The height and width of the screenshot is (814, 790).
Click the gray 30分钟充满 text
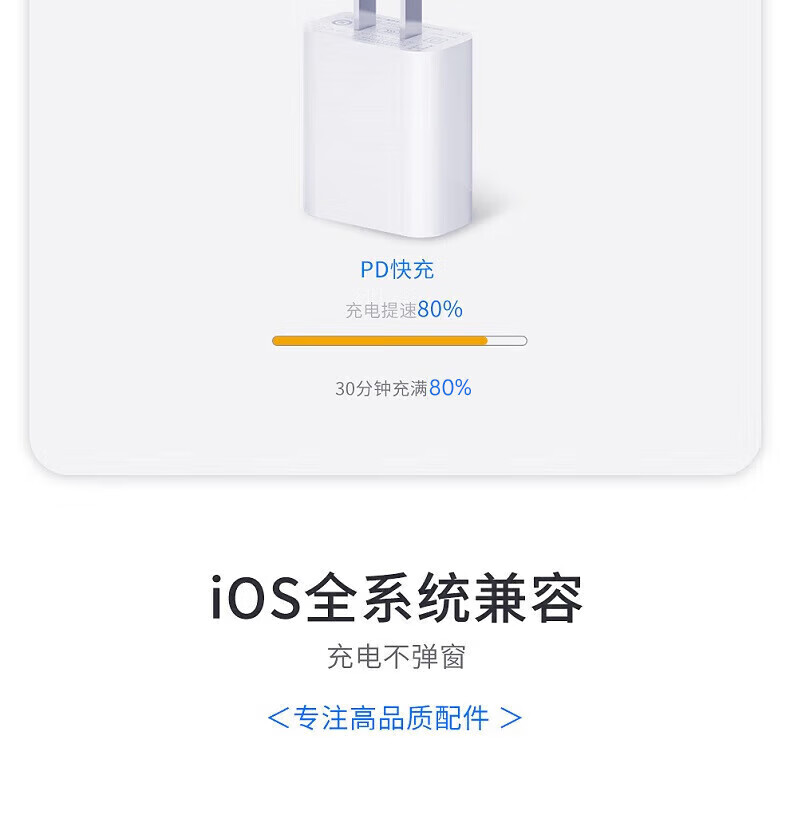[381, 389]
